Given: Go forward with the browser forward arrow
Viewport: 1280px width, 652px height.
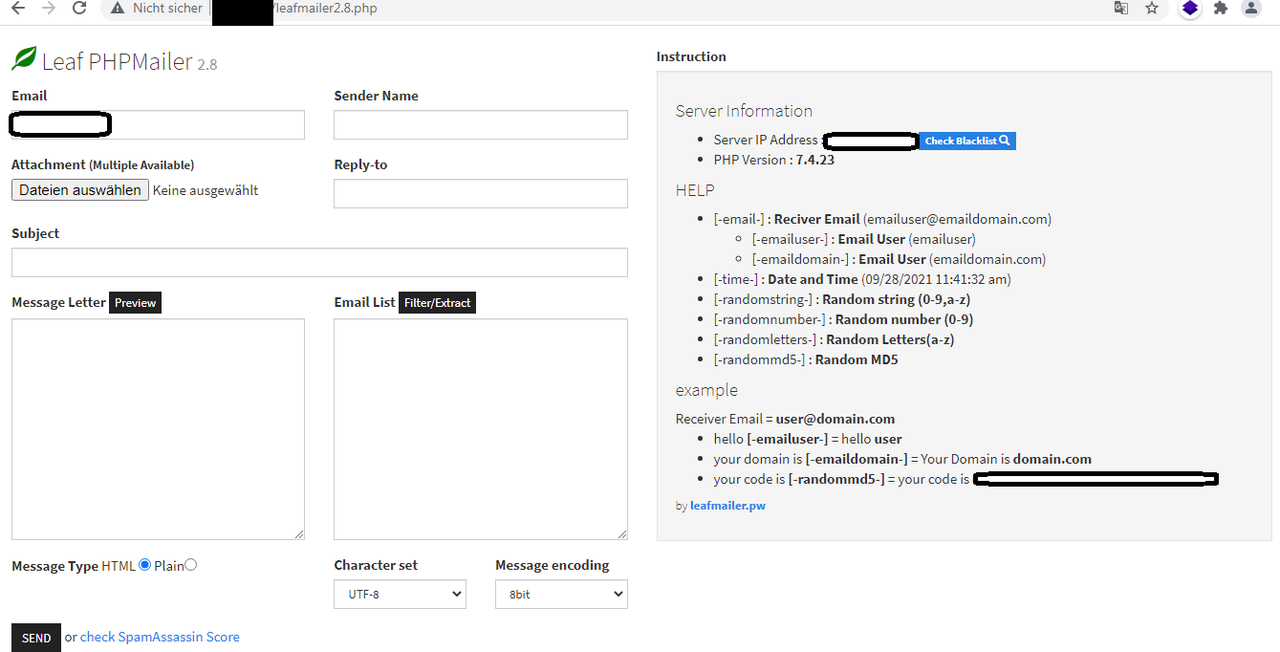Looking at the screenshot, I should (48, 8).
